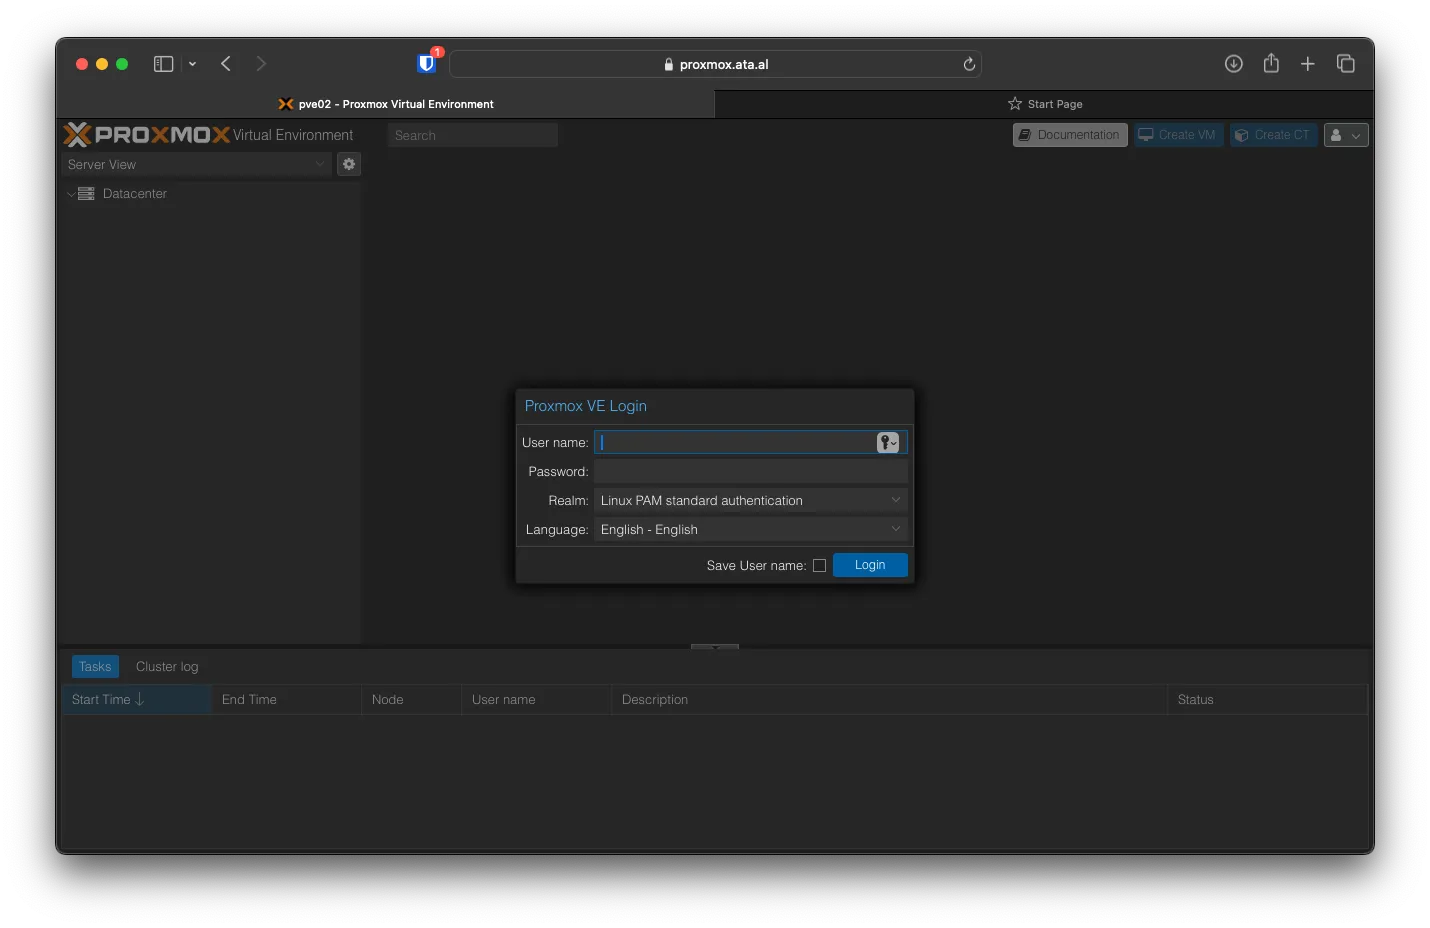The image size is (1430, 928).
Task: Sort by the Node column
Action: [411, 699]
